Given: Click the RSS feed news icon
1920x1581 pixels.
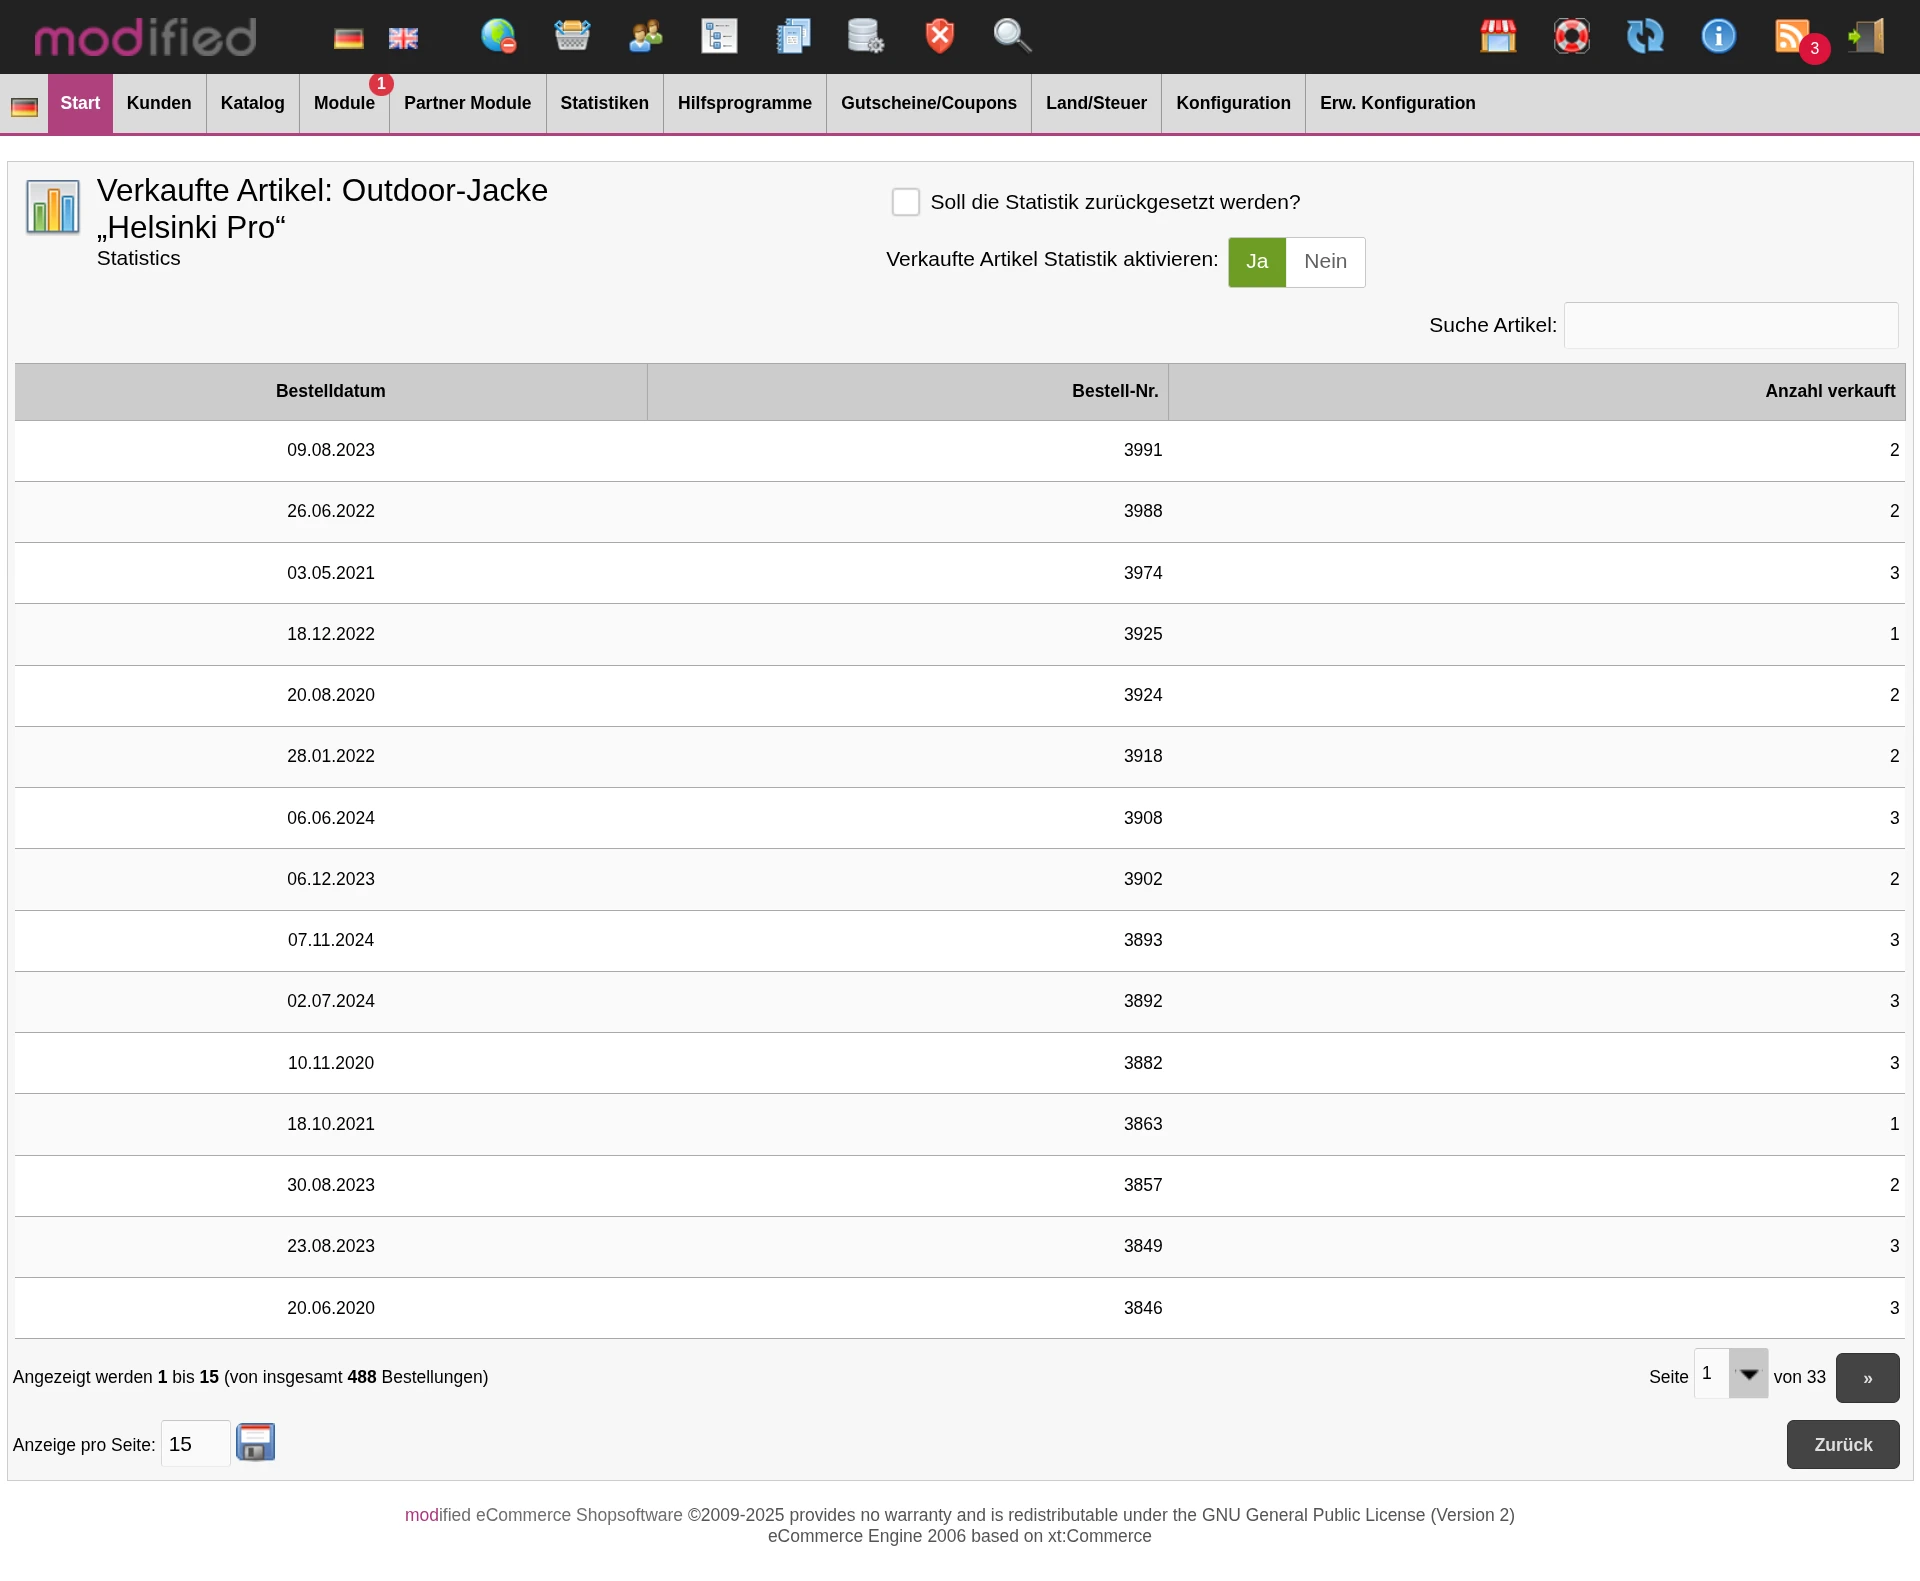Looking at the screenshot, I should [1792, 36].
